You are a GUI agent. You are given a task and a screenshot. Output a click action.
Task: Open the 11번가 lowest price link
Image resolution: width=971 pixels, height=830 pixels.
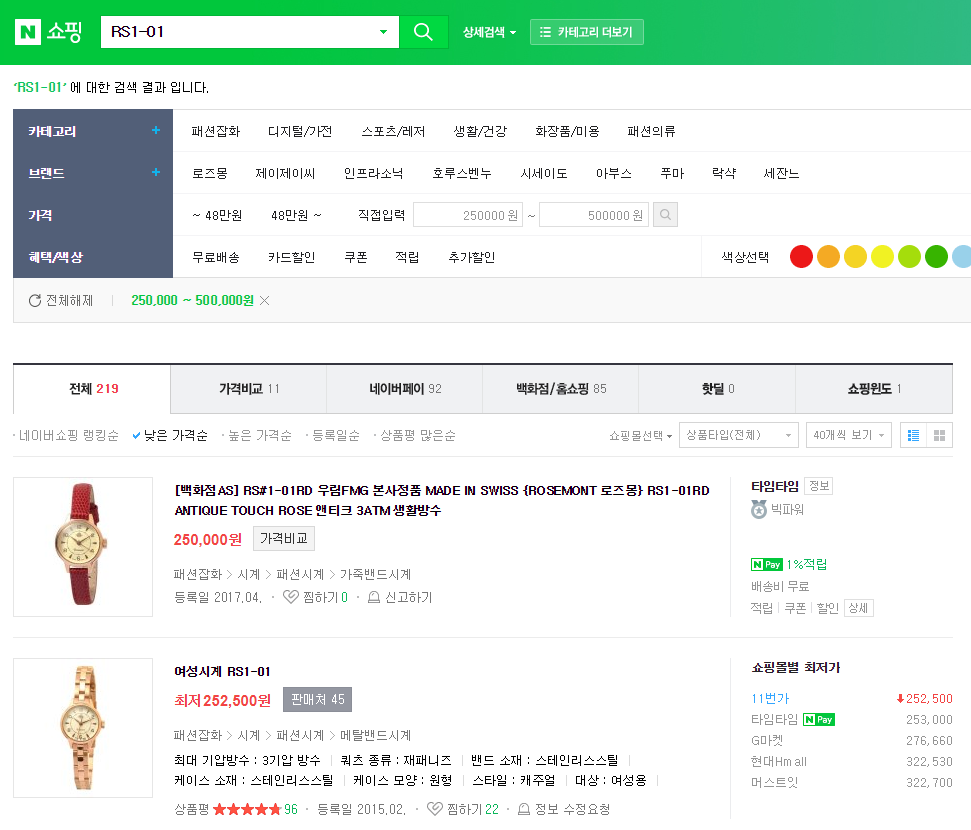pyautogui.click(x=770, y=698)
